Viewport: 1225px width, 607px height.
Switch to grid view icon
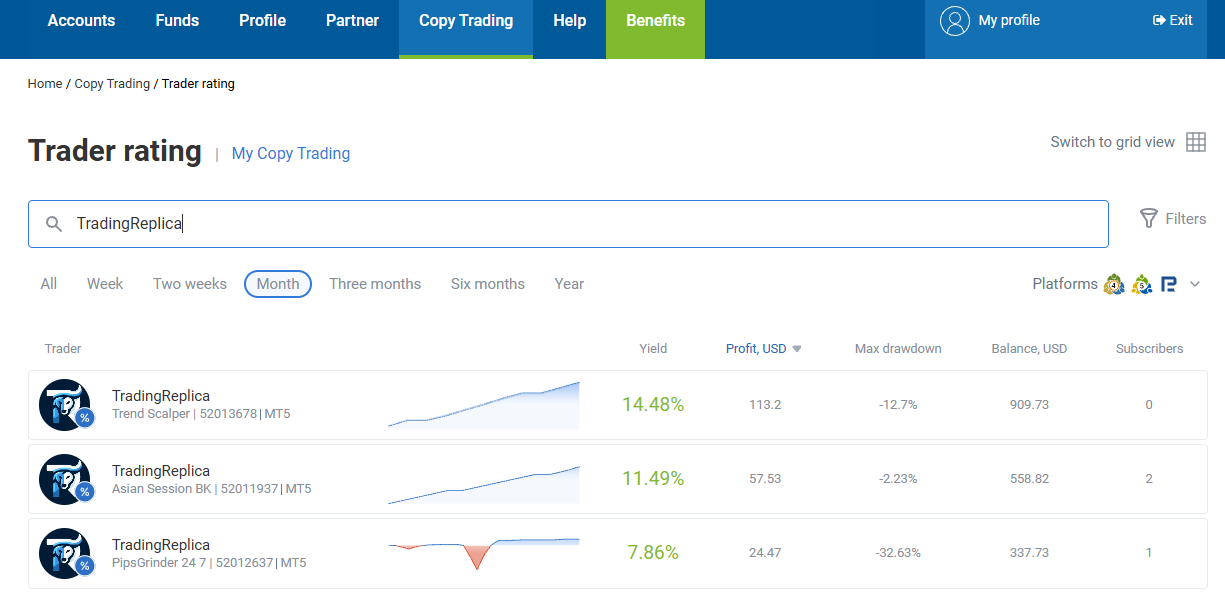point(1196,142)
